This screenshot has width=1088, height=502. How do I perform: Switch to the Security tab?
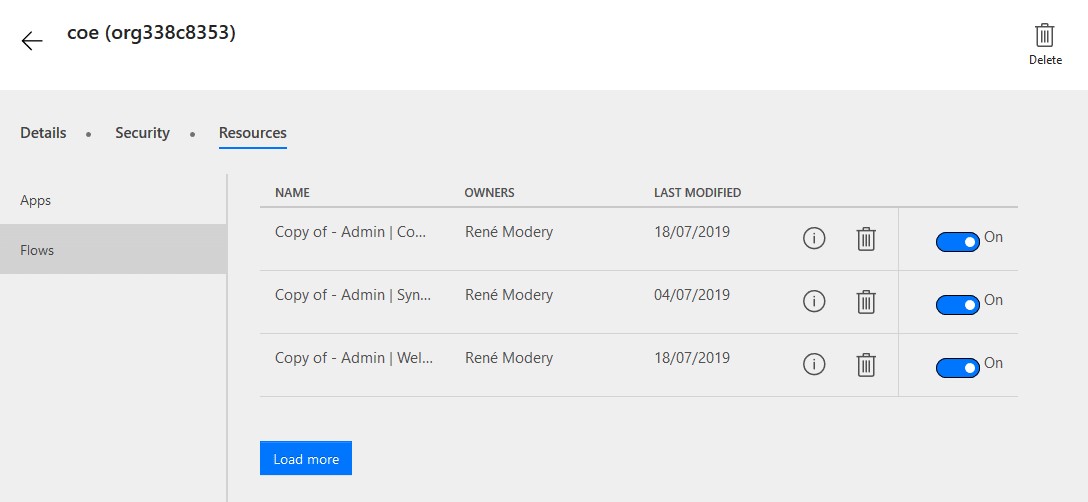click(142, 133)
